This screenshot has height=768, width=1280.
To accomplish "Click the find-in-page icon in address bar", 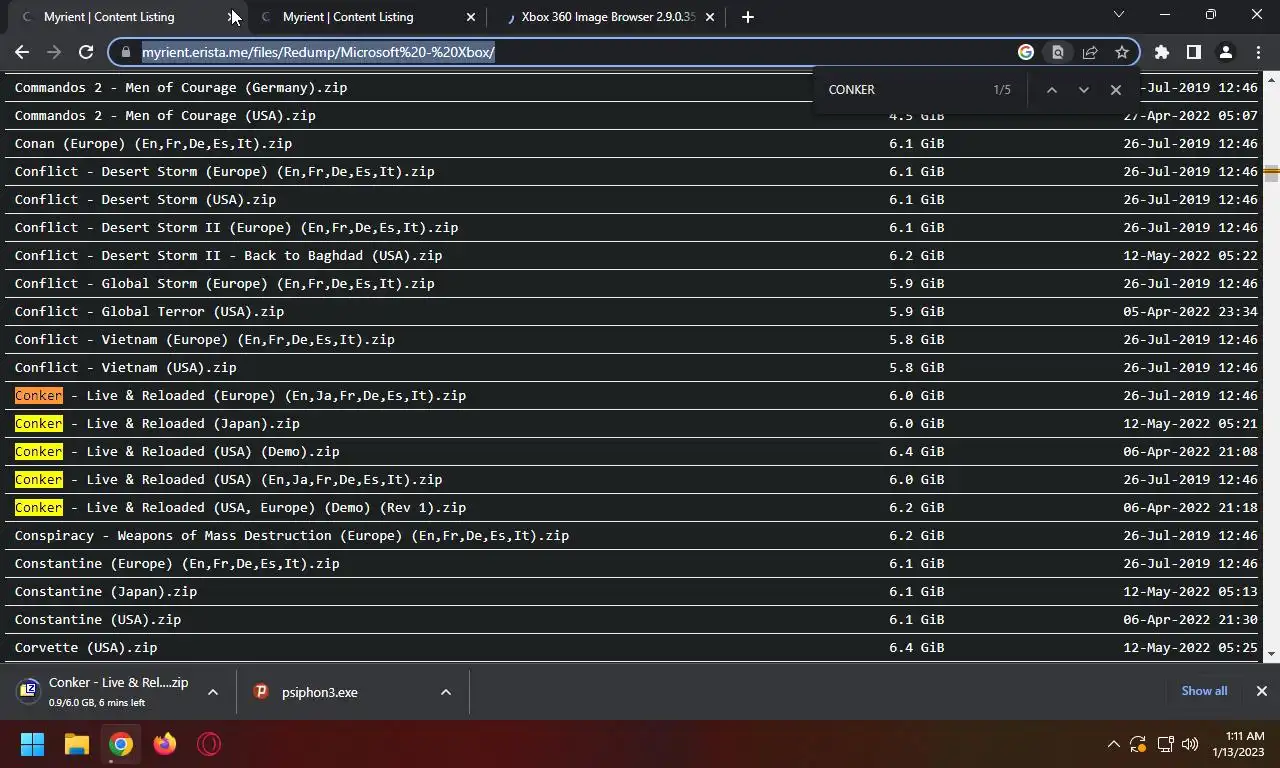I will [x=1057, y=52].
